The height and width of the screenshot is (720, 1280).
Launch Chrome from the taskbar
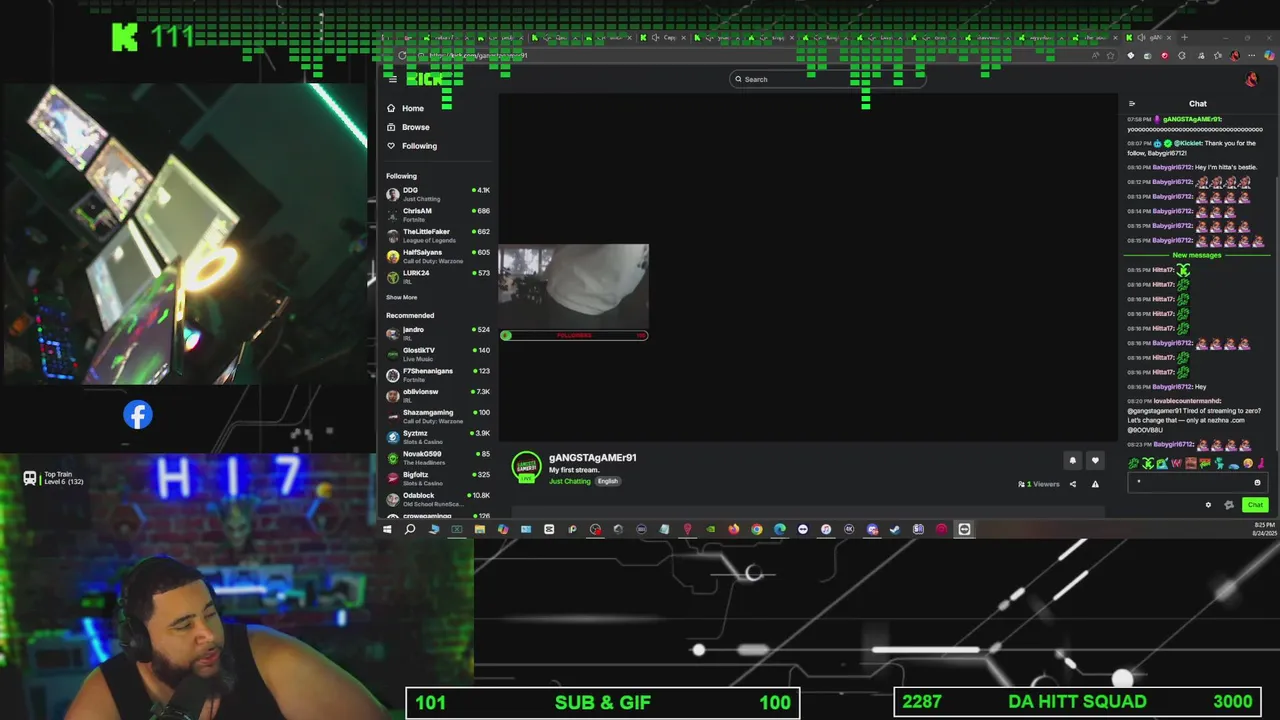point(757,529)
